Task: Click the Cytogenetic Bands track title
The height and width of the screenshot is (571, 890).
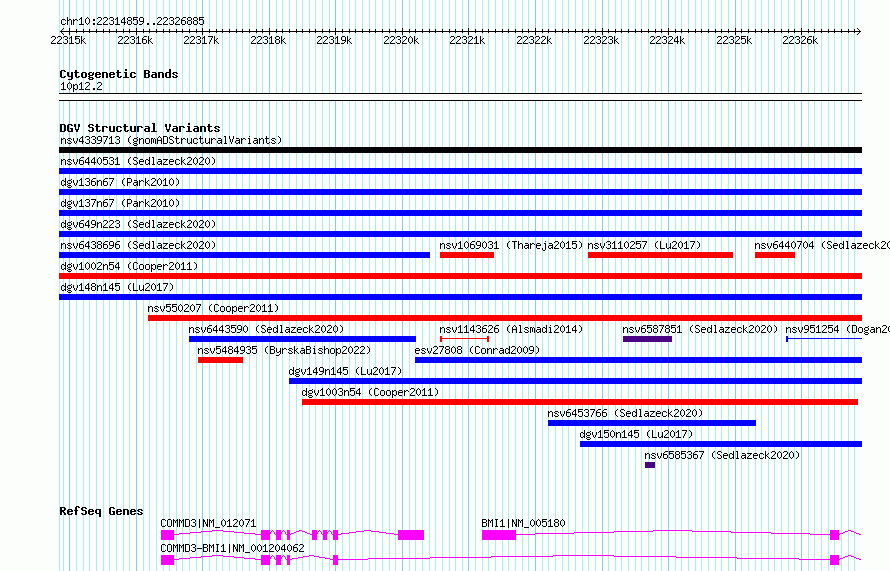Action: pos(119,74)
